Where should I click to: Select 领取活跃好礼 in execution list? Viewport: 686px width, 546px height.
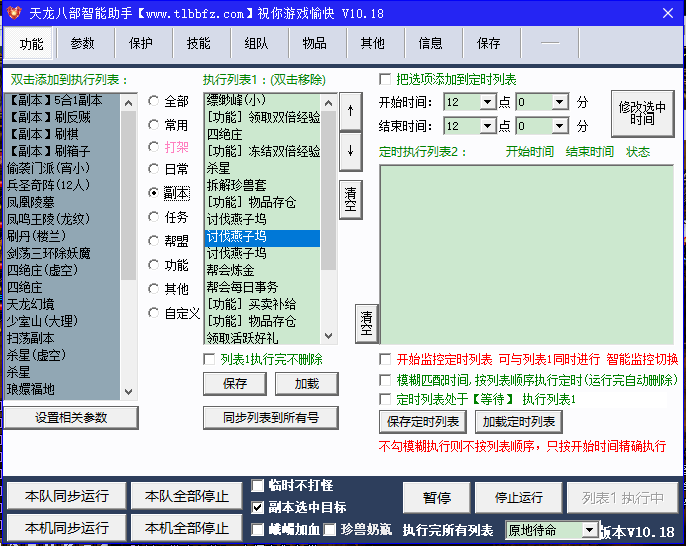tap(262, 338)
